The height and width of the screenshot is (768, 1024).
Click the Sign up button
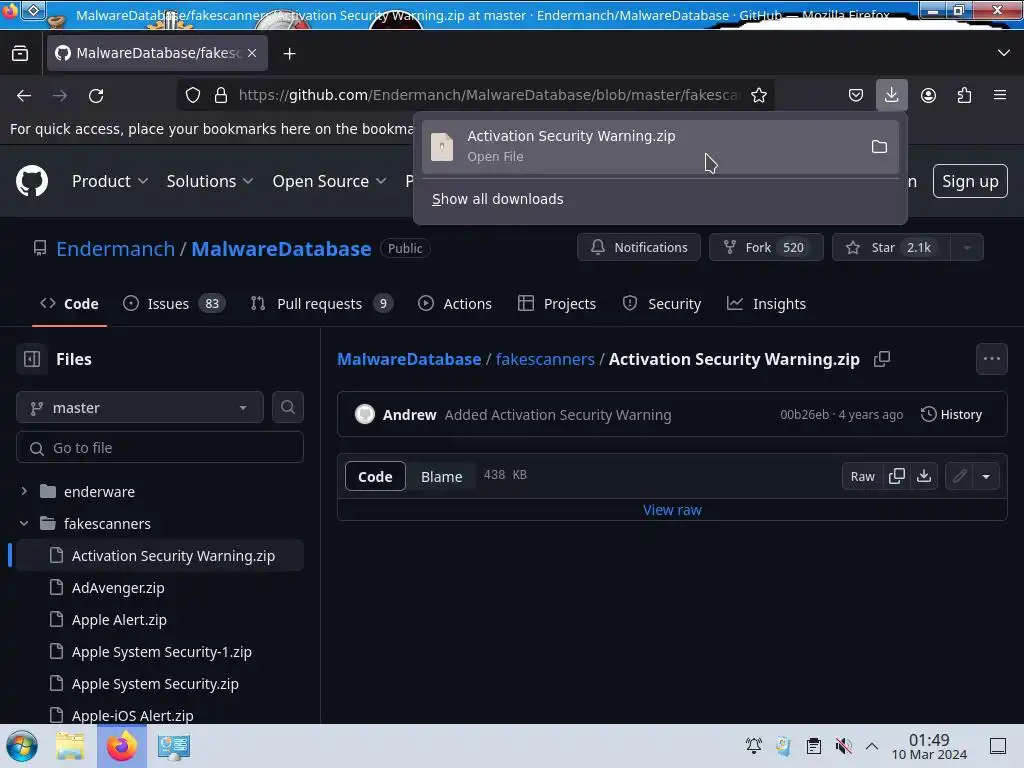click(x=970, y=181)
